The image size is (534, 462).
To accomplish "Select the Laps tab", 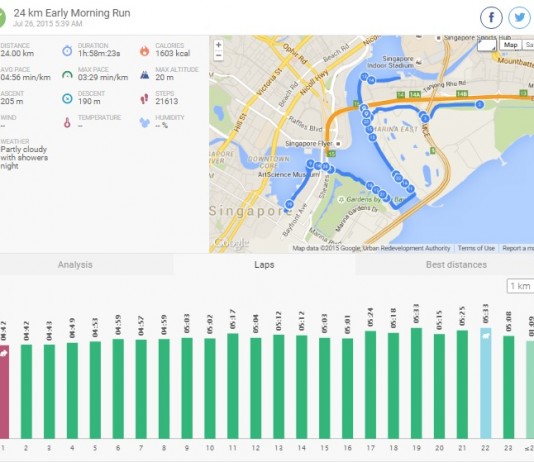I will [x=264, y=265].
